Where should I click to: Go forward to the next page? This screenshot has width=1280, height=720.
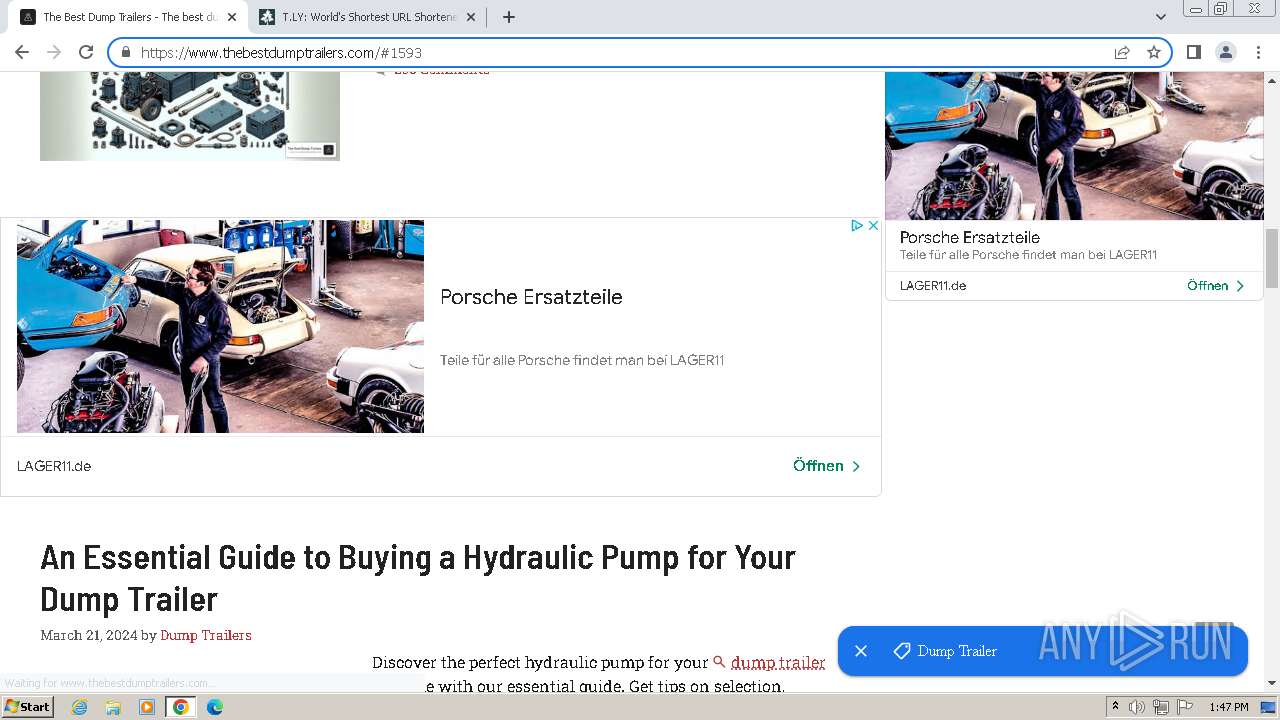54,52
